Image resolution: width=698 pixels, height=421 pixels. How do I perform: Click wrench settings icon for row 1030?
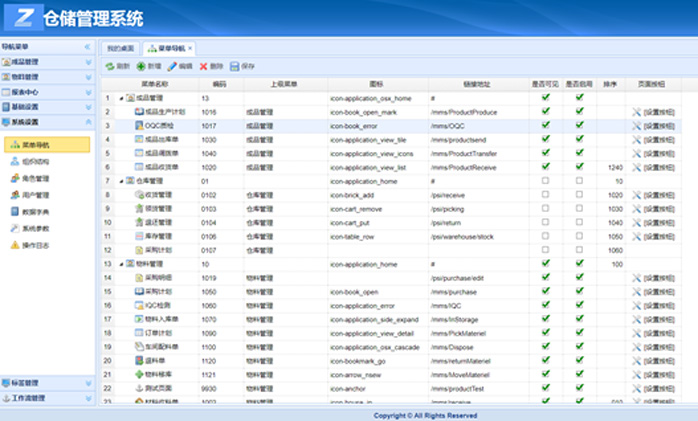click(637, 140)
